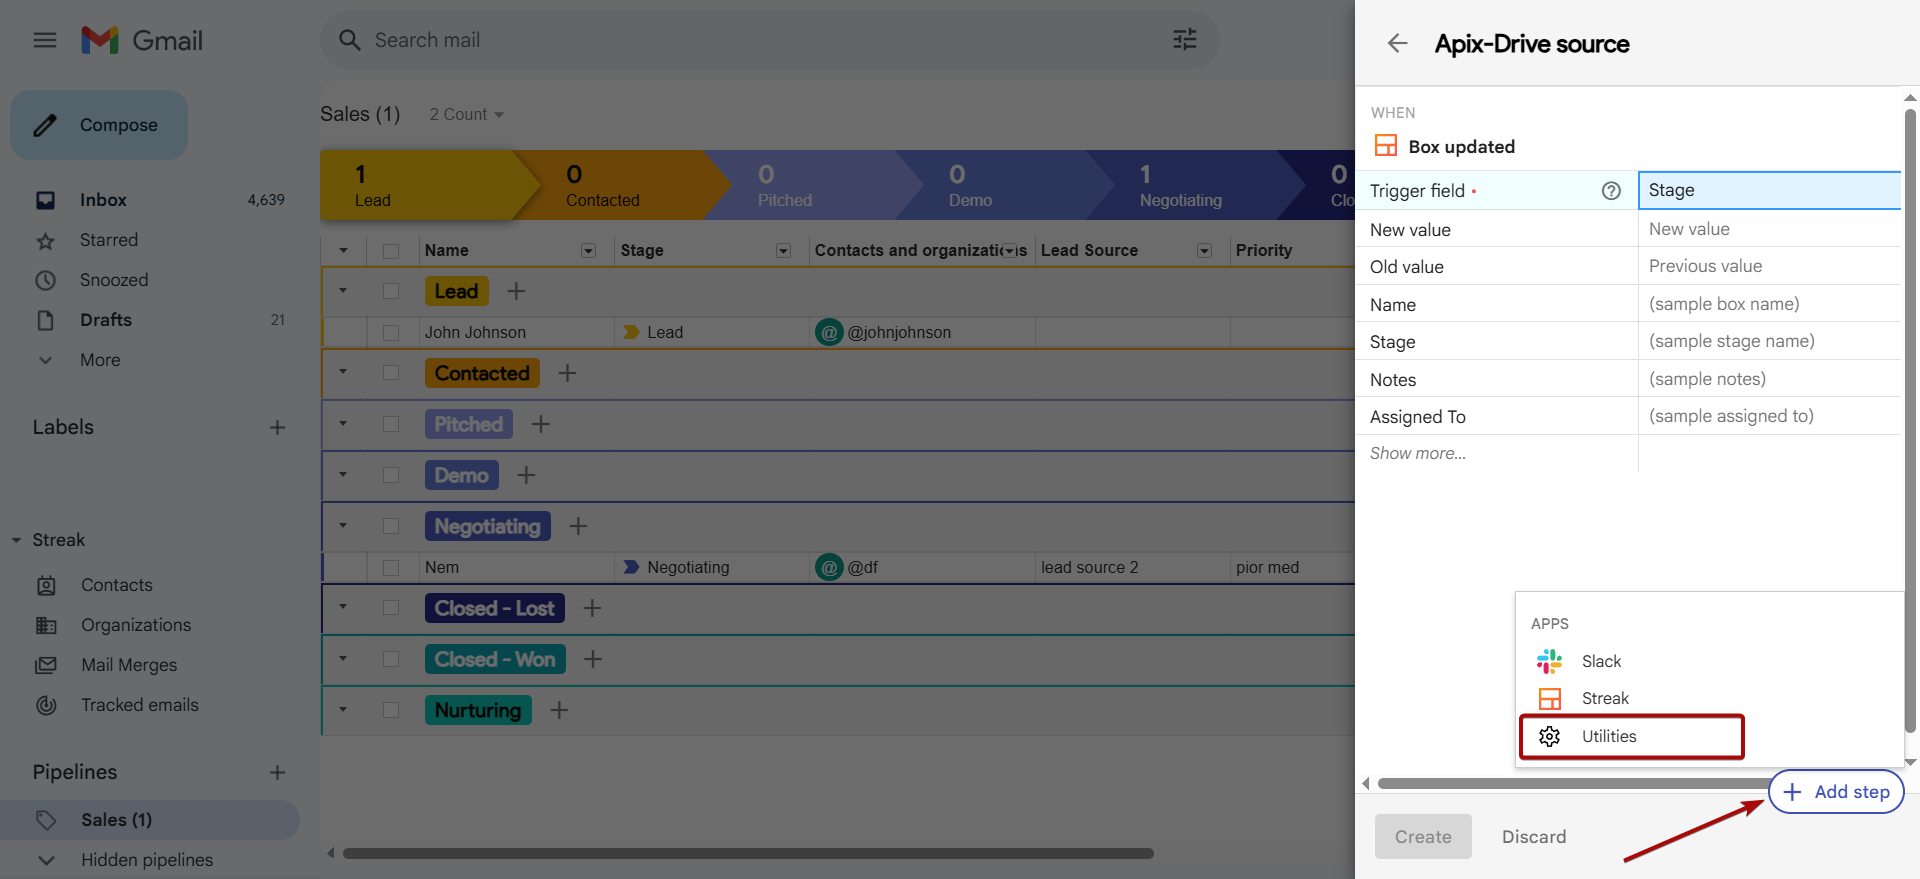Open Streak Contacts

point(117,585)
